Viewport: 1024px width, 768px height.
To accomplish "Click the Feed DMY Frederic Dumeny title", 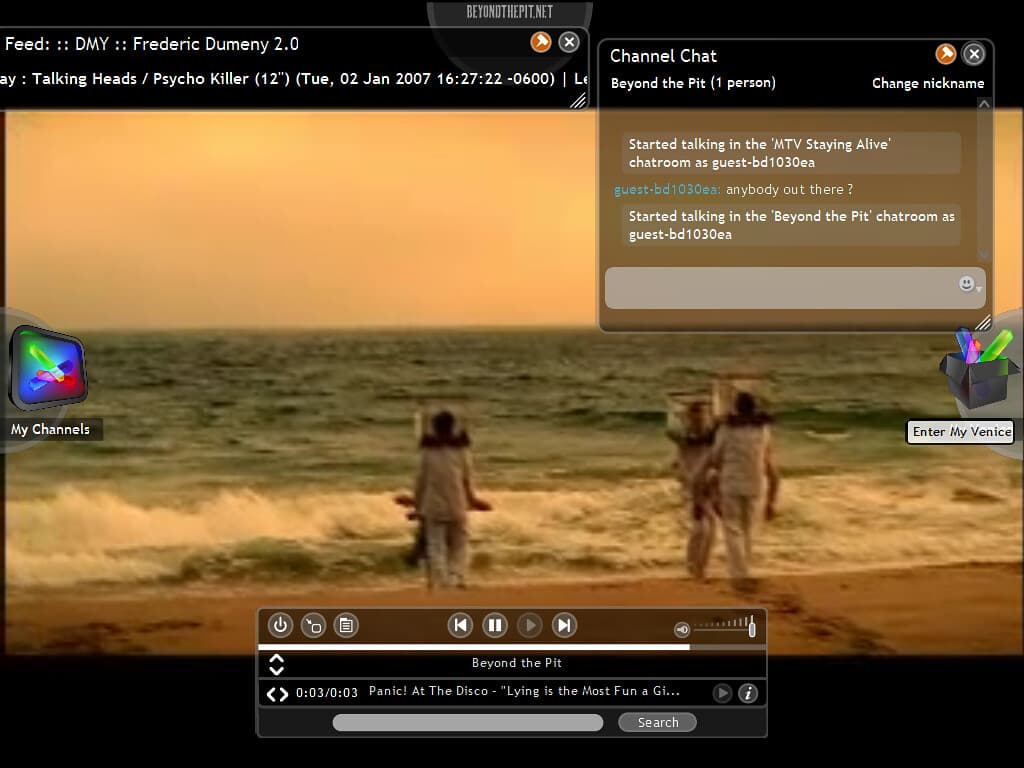I will pyautogui.click(x=152, y=44).
